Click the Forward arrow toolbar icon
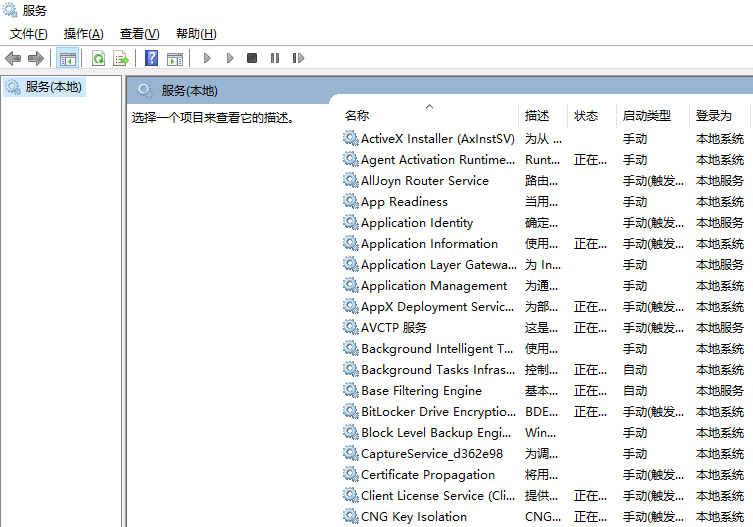Screen dimensions: 753x527 point(36,59)
